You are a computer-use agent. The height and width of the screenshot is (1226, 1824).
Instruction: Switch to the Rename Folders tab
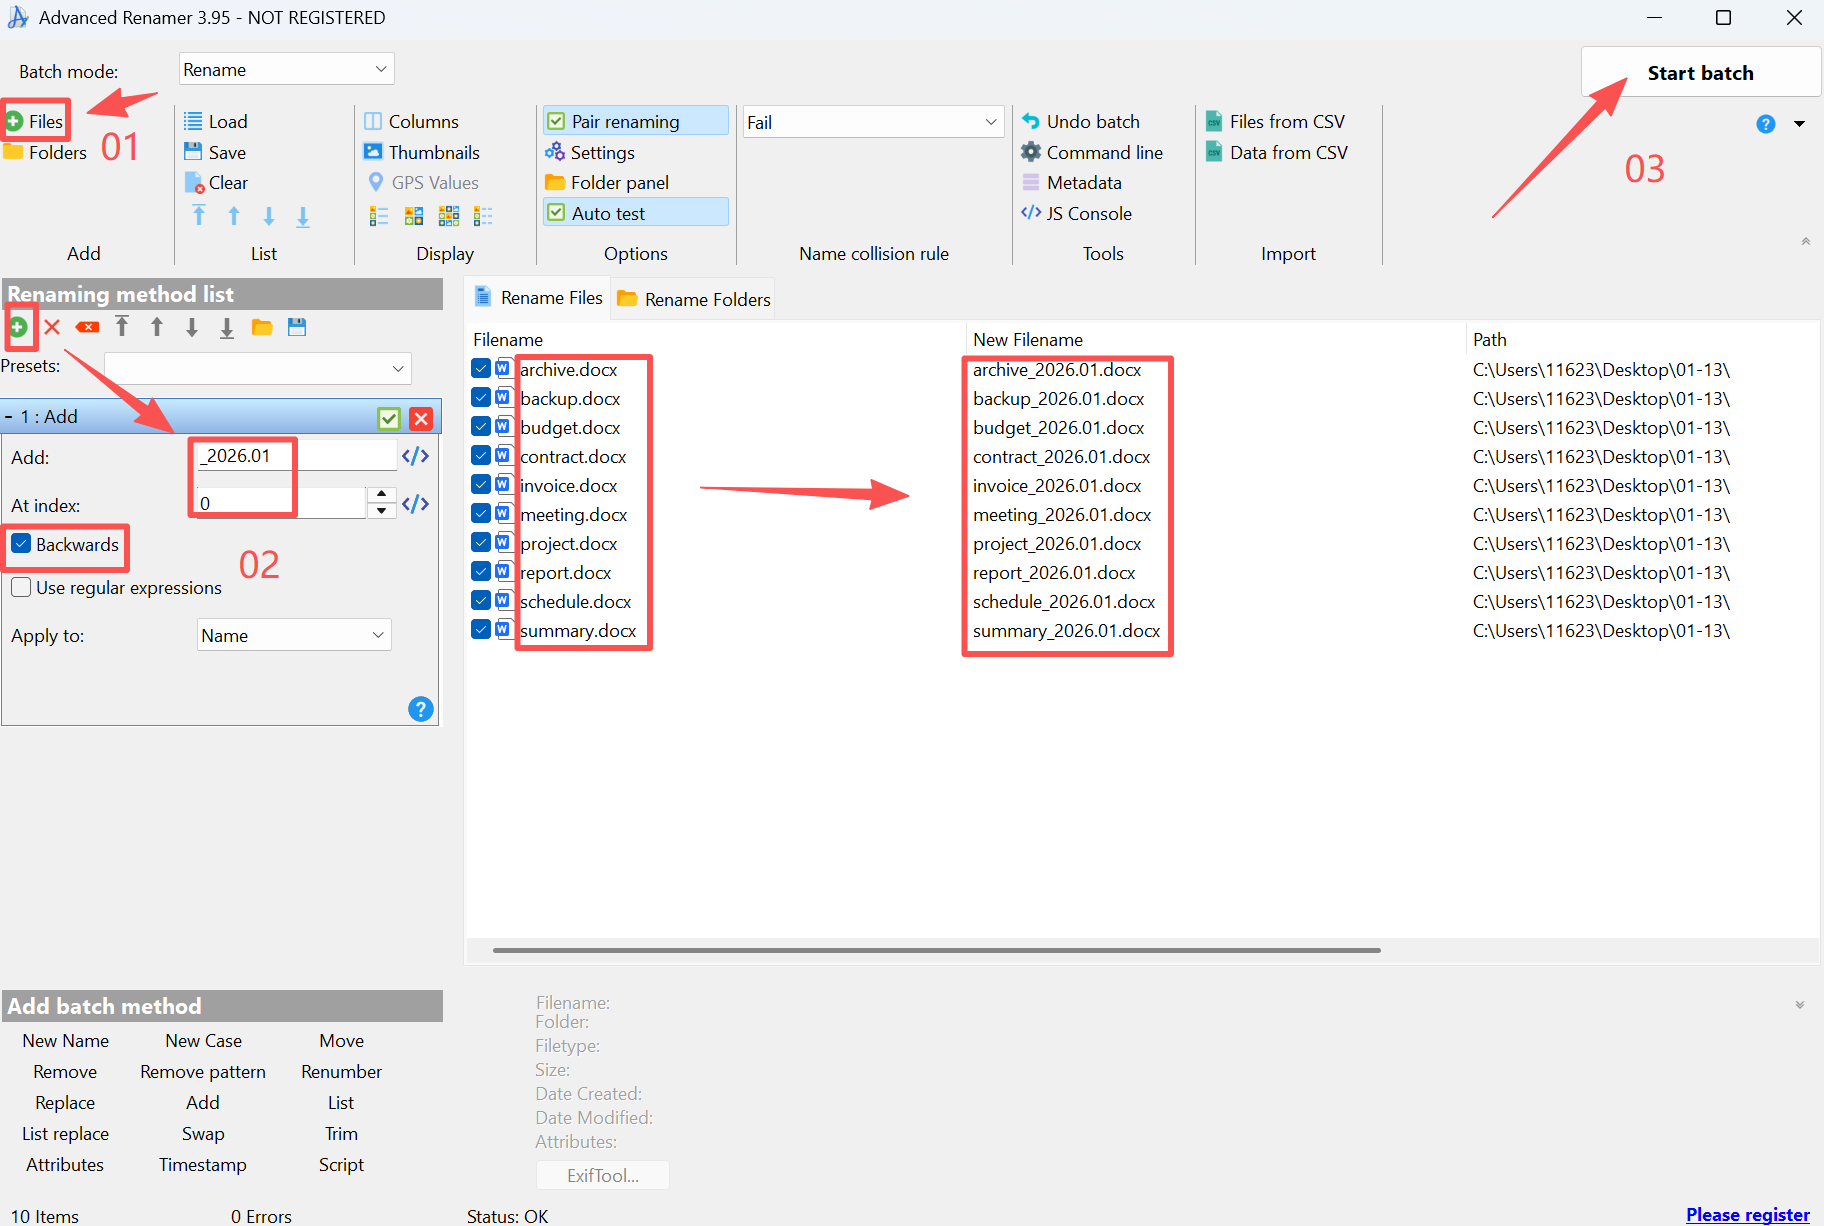tap(694, 299)
